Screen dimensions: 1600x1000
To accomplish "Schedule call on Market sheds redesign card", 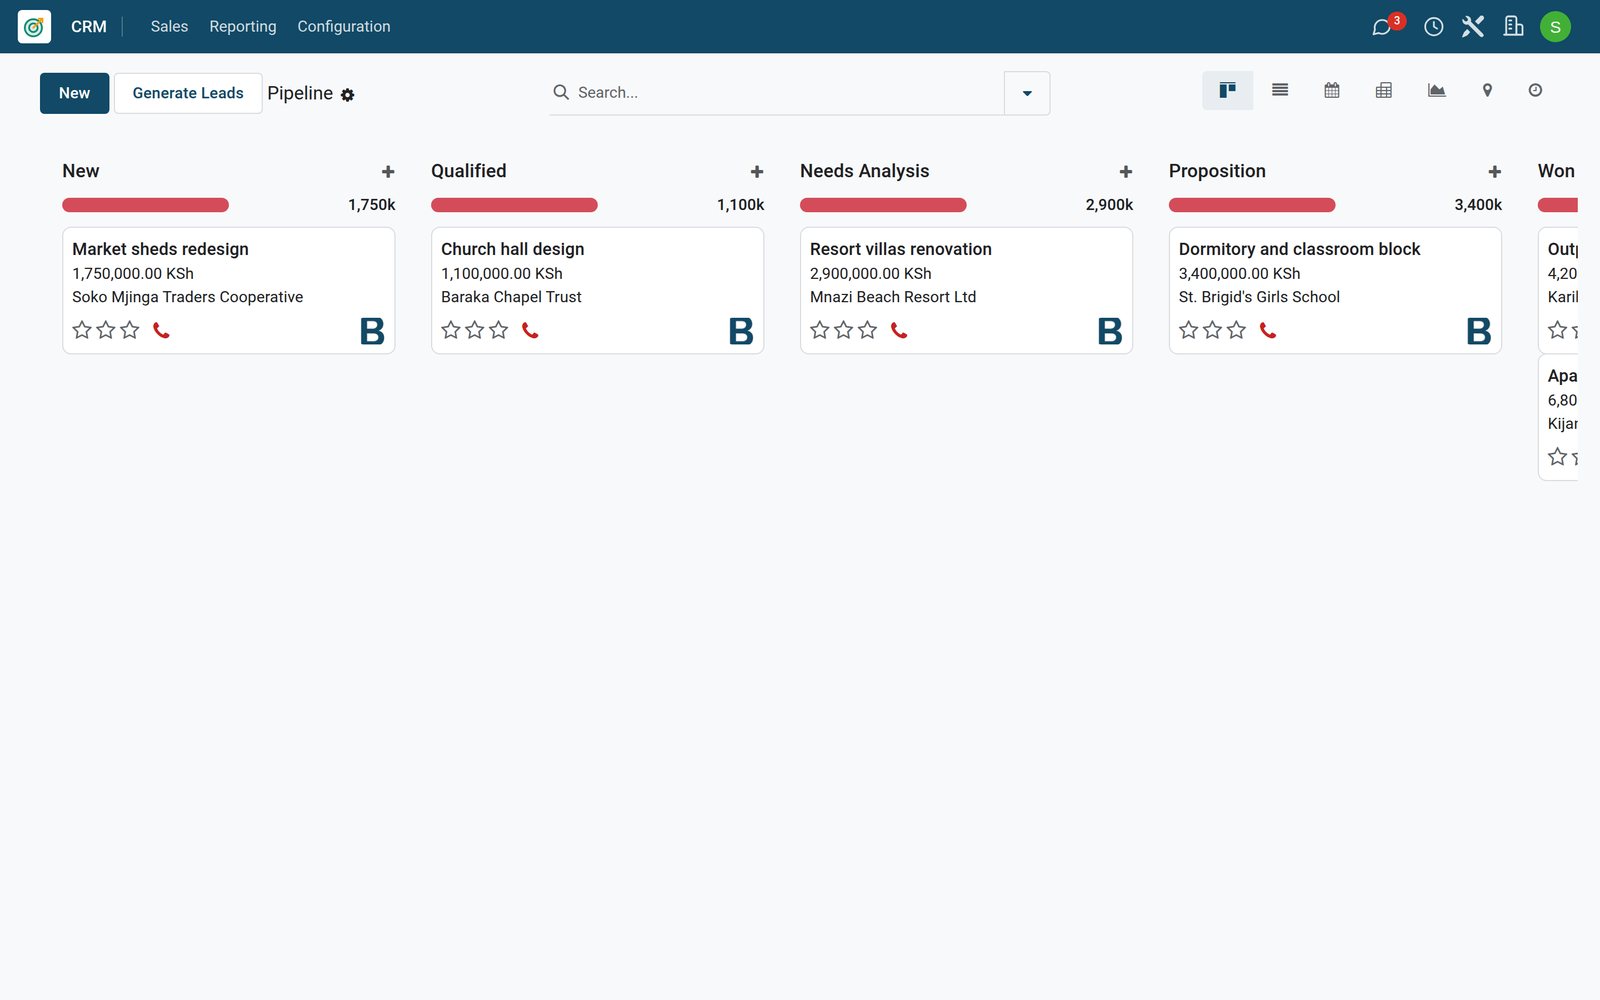I will (x=161, y=330).
